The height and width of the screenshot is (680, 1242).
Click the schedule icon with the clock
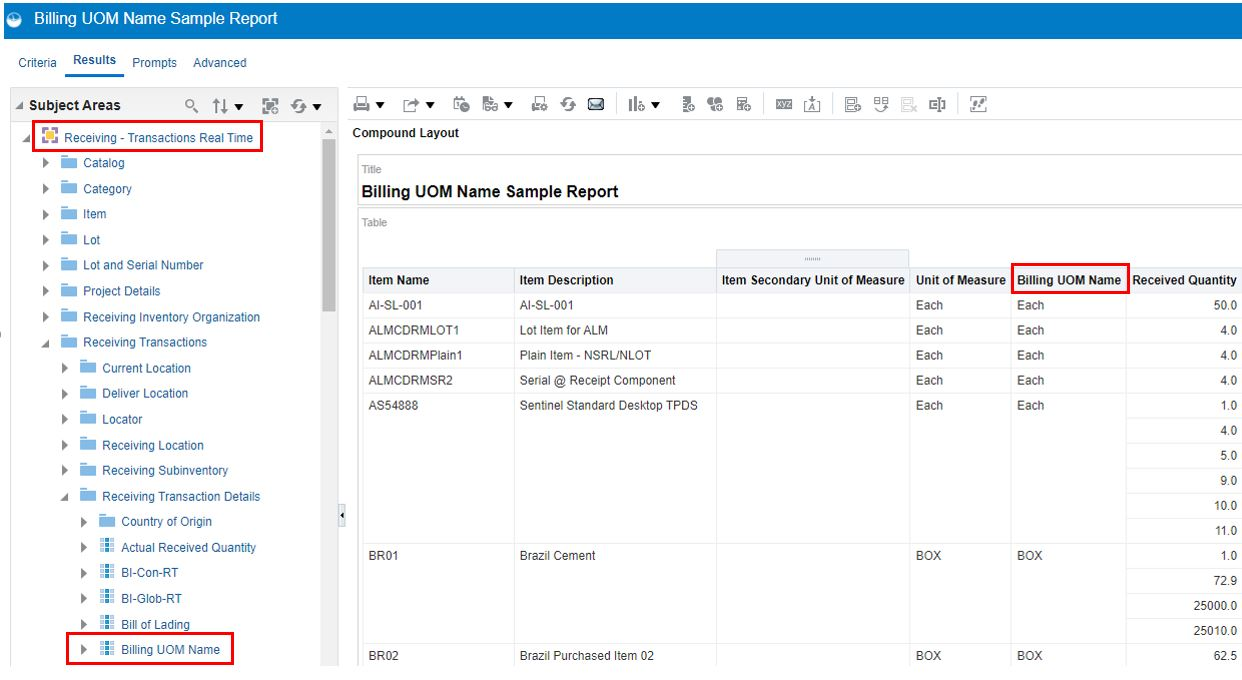[461, 105]
